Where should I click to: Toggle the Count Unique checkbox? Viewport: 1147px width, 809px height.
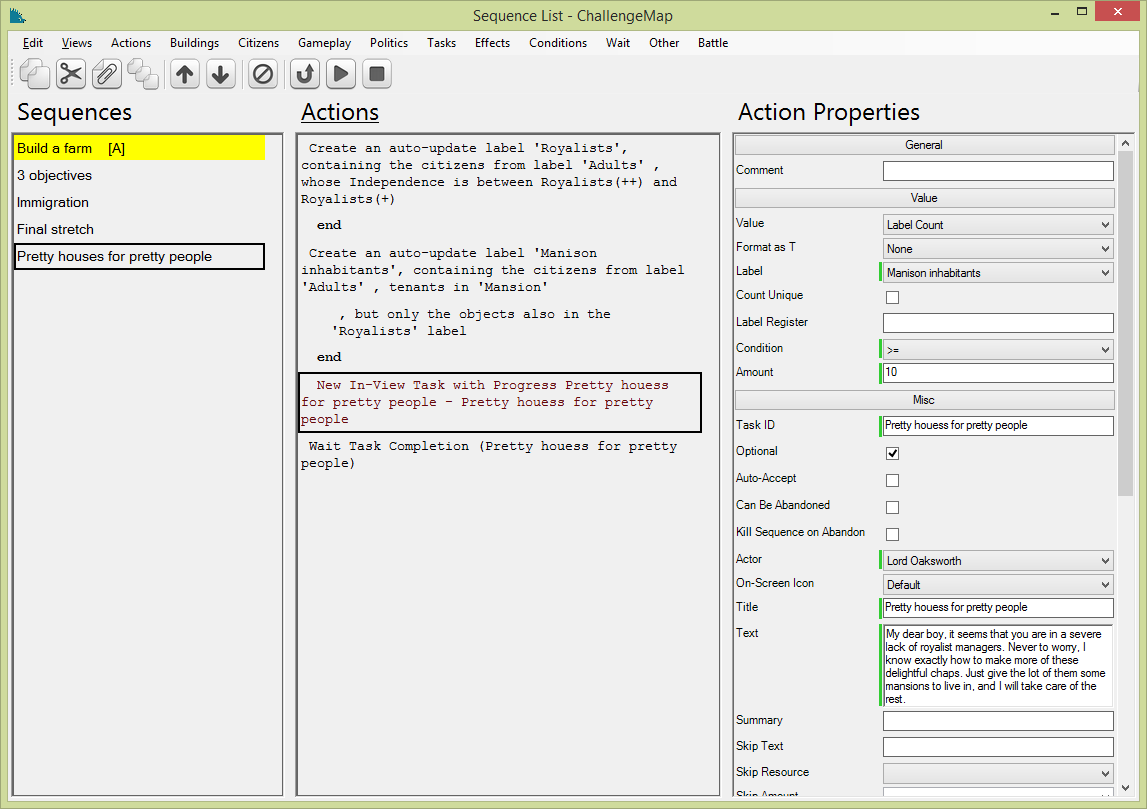(892, 297)
